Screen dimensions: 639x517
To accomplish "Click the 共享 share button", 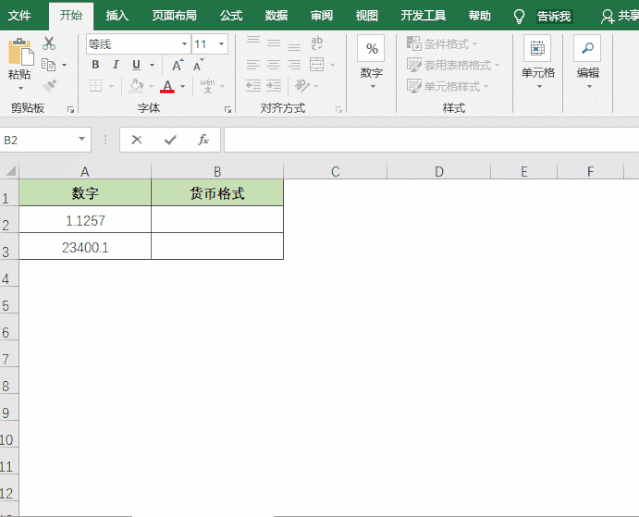I will pyautogui.click(x=620, y=16).
